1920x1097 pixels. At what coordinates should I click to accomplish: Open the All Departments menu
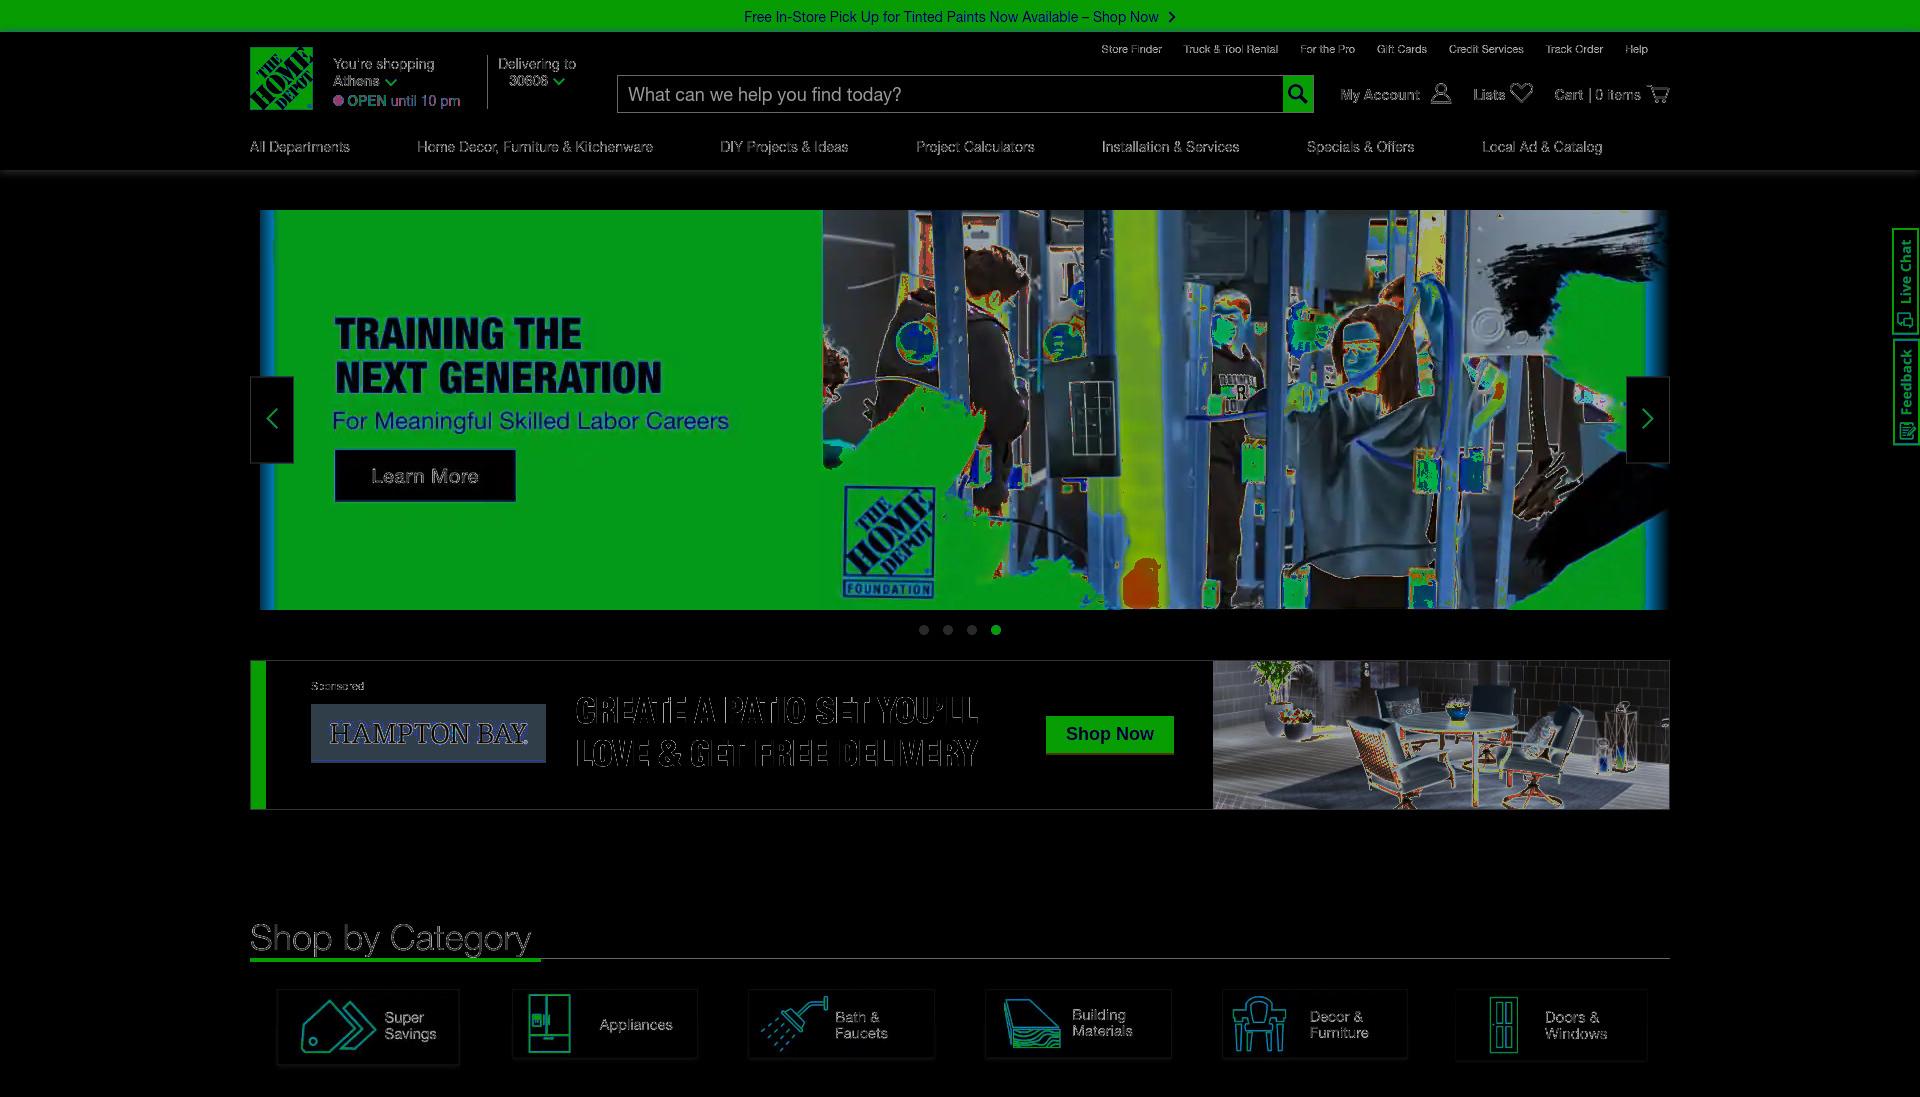[x=300, y=147]
